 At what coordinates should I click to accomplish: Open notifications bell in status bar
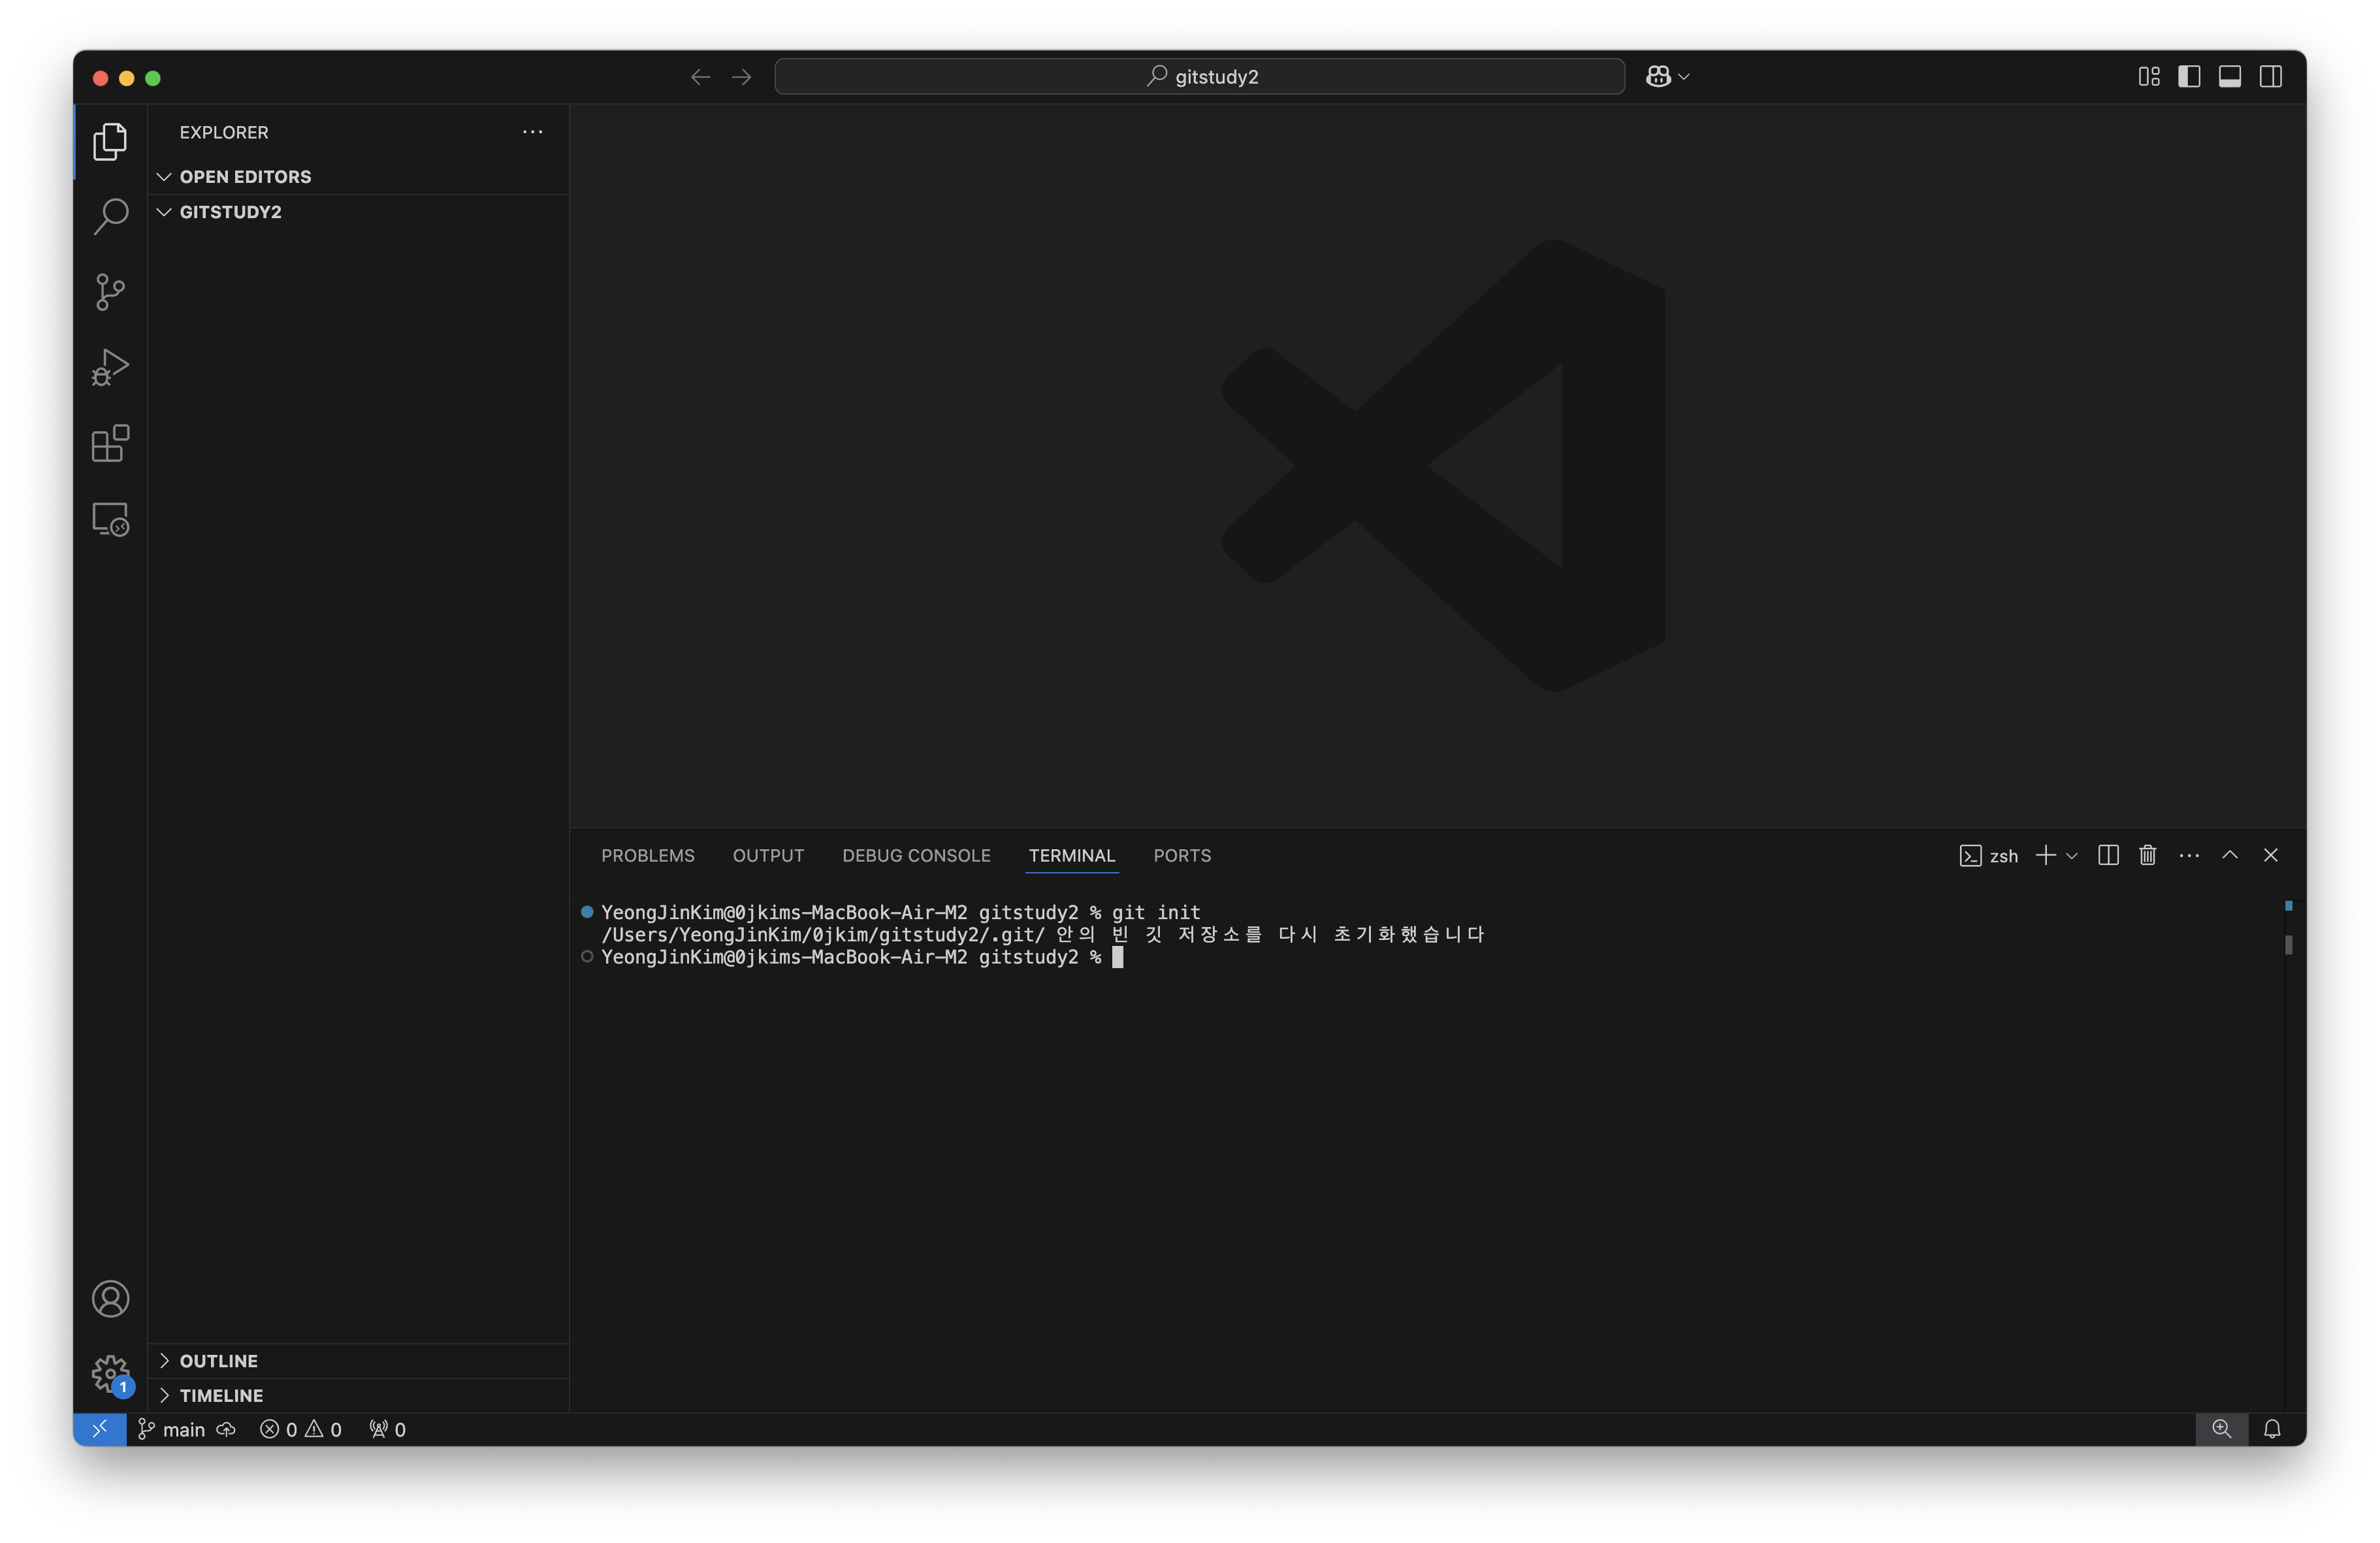(x=2272, y=1429)
